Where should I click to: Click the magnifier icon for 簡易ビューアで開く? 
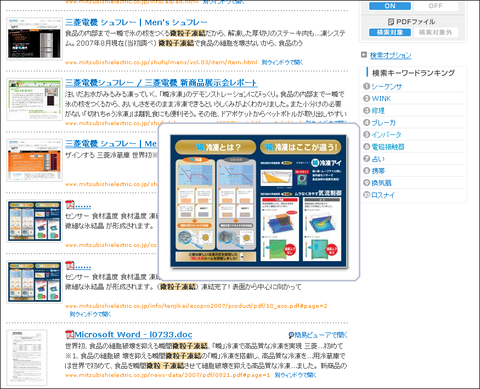pos(291,335)
